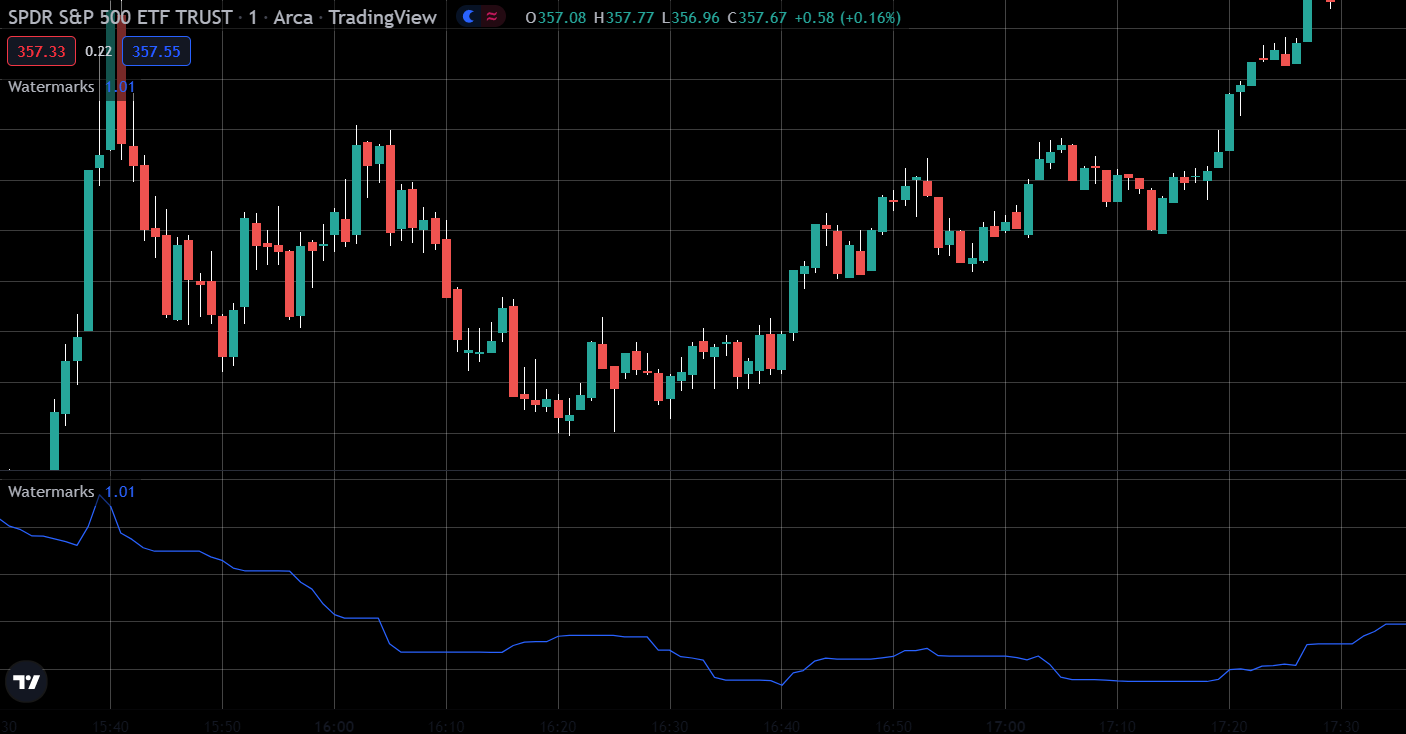Click the +0.58 (+0.16%) change value

(848, 18)
